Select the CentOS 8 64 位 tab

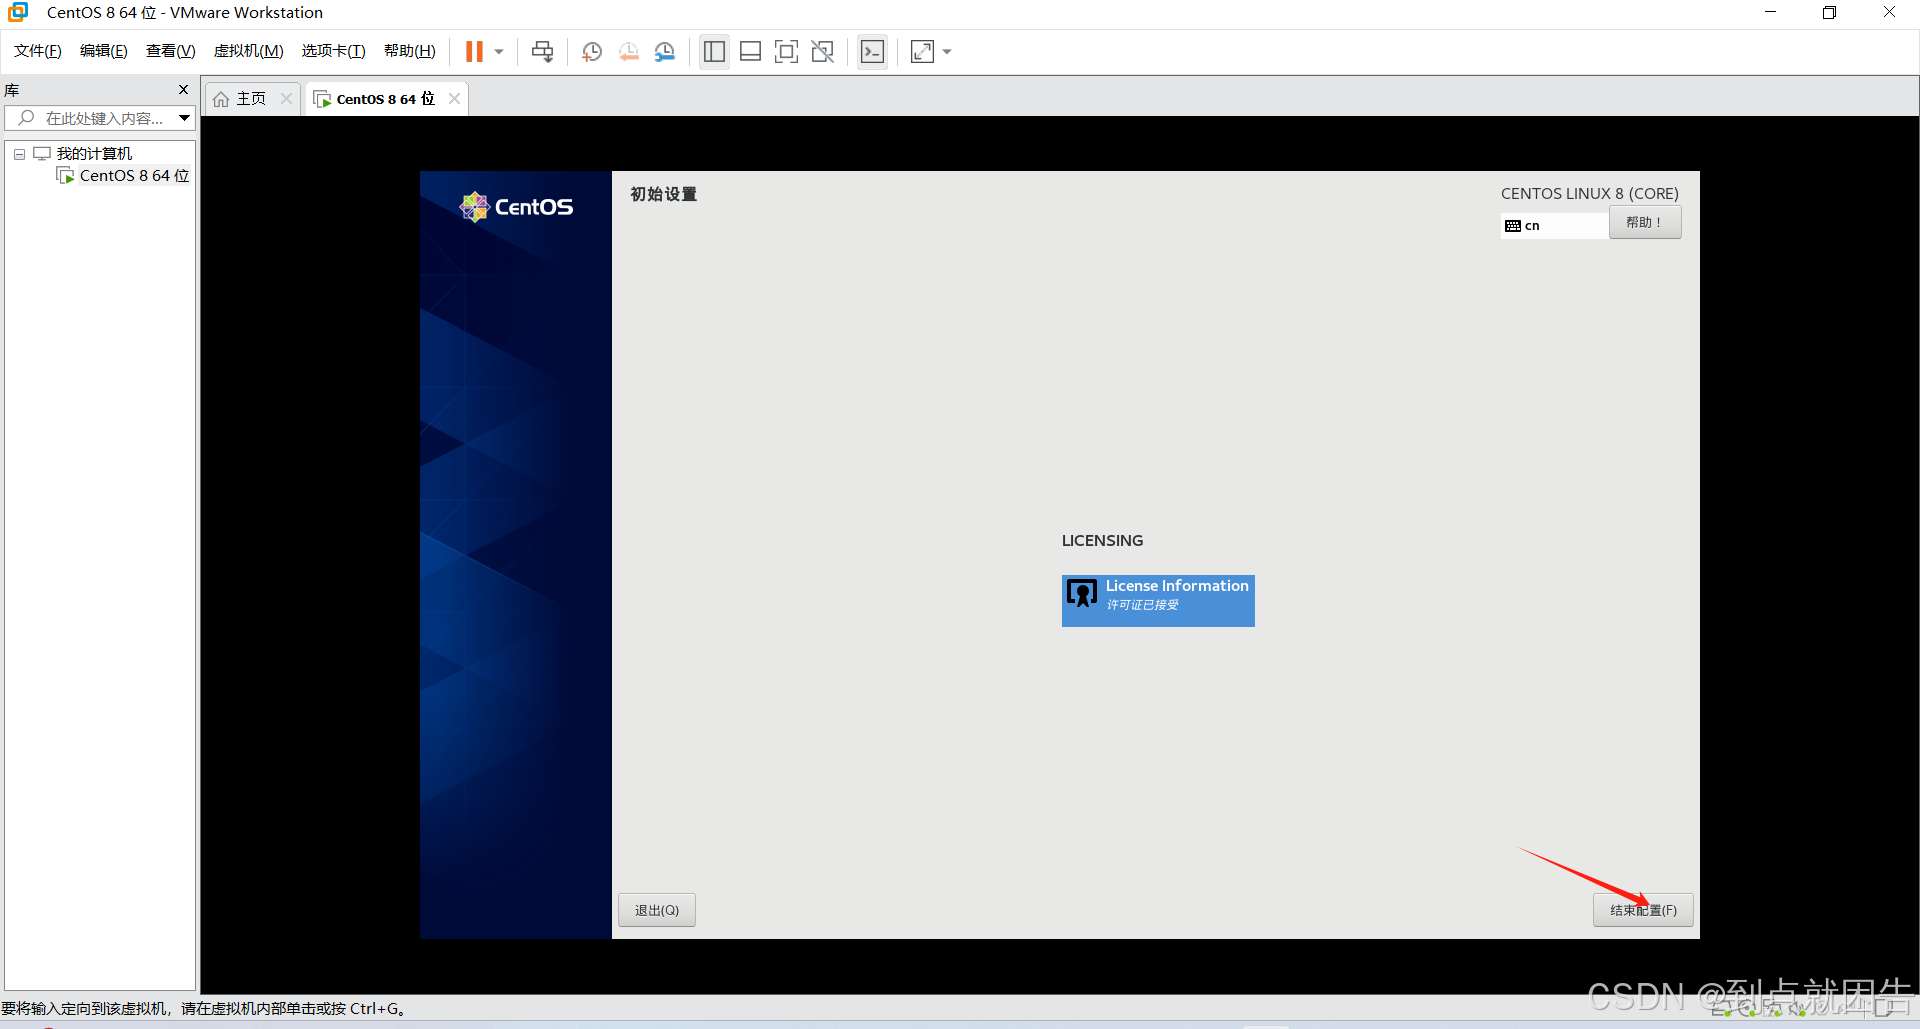click(x=385, y=99)
